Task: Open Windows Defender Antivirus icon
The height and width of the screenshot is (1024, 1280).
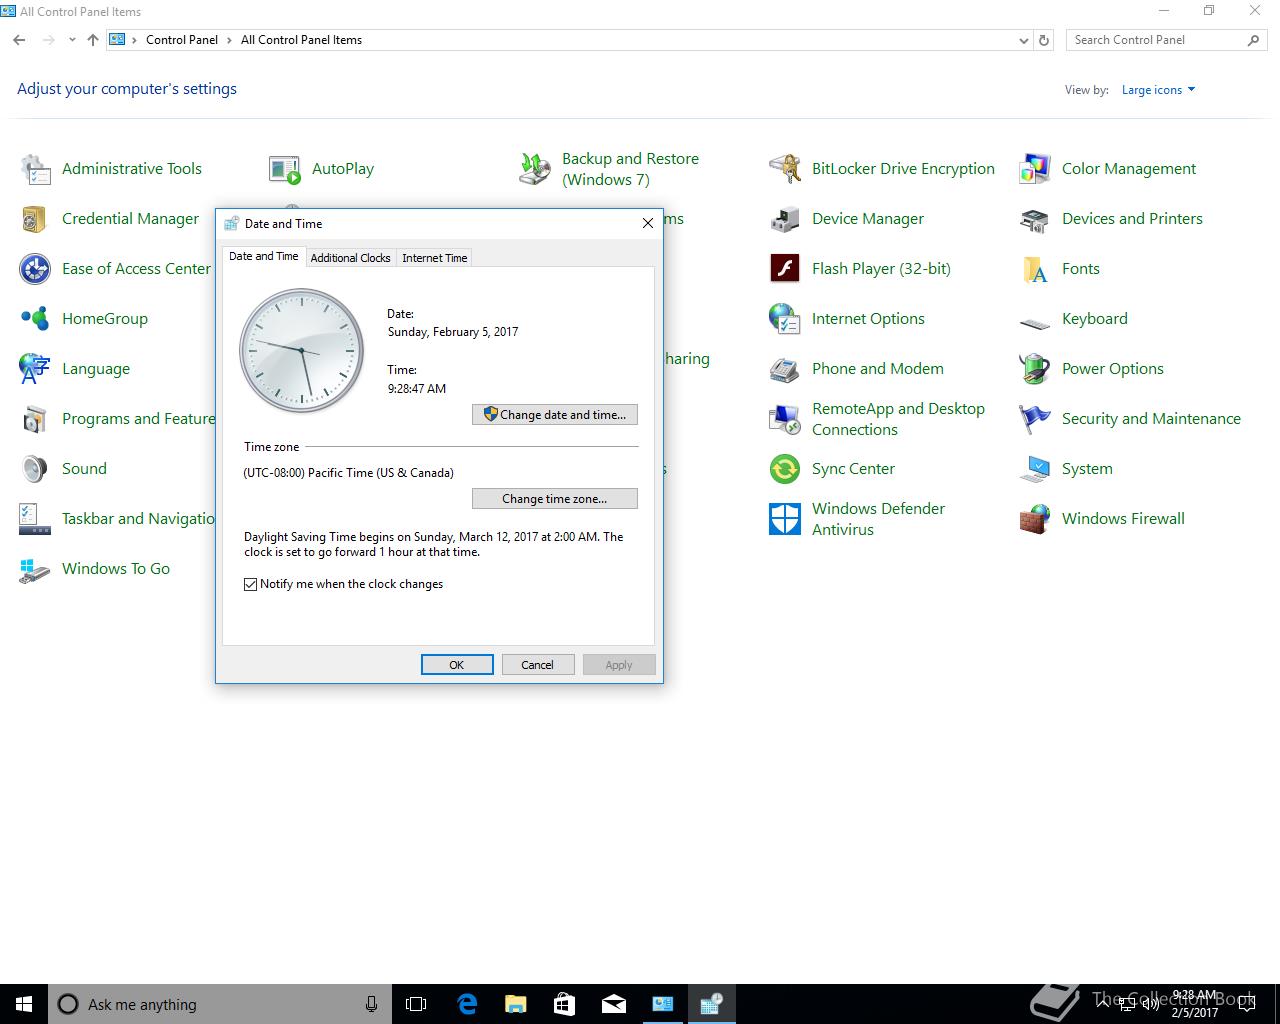Action: coord(785,519)
